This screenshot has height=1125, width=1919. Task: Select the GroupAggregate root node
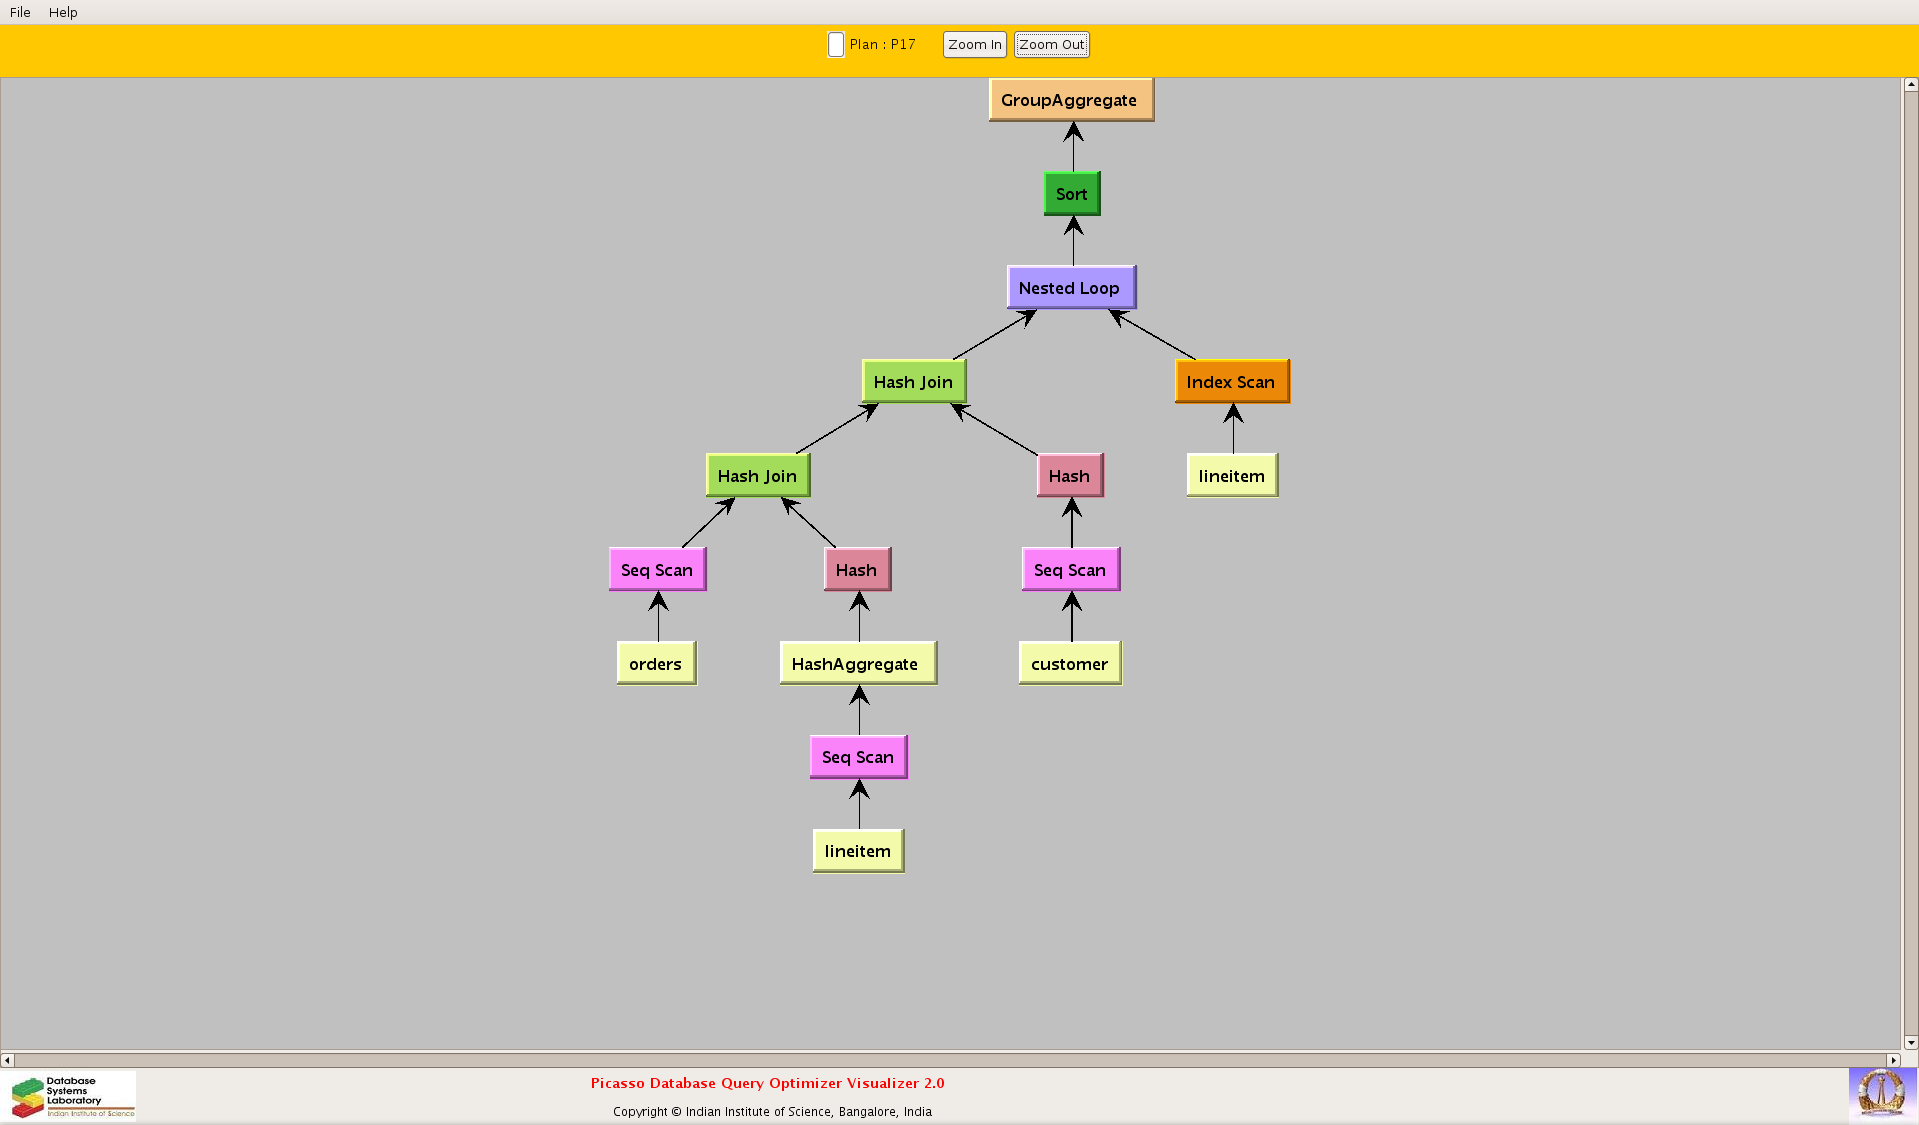point(1070,100)
